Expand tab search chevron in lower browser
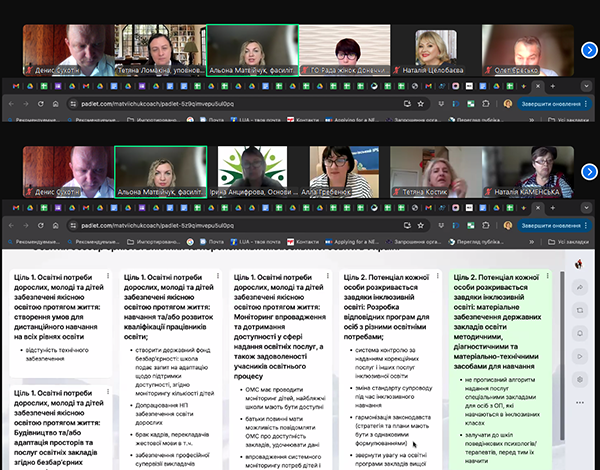 pyautogui.click(x=586, y=208)
